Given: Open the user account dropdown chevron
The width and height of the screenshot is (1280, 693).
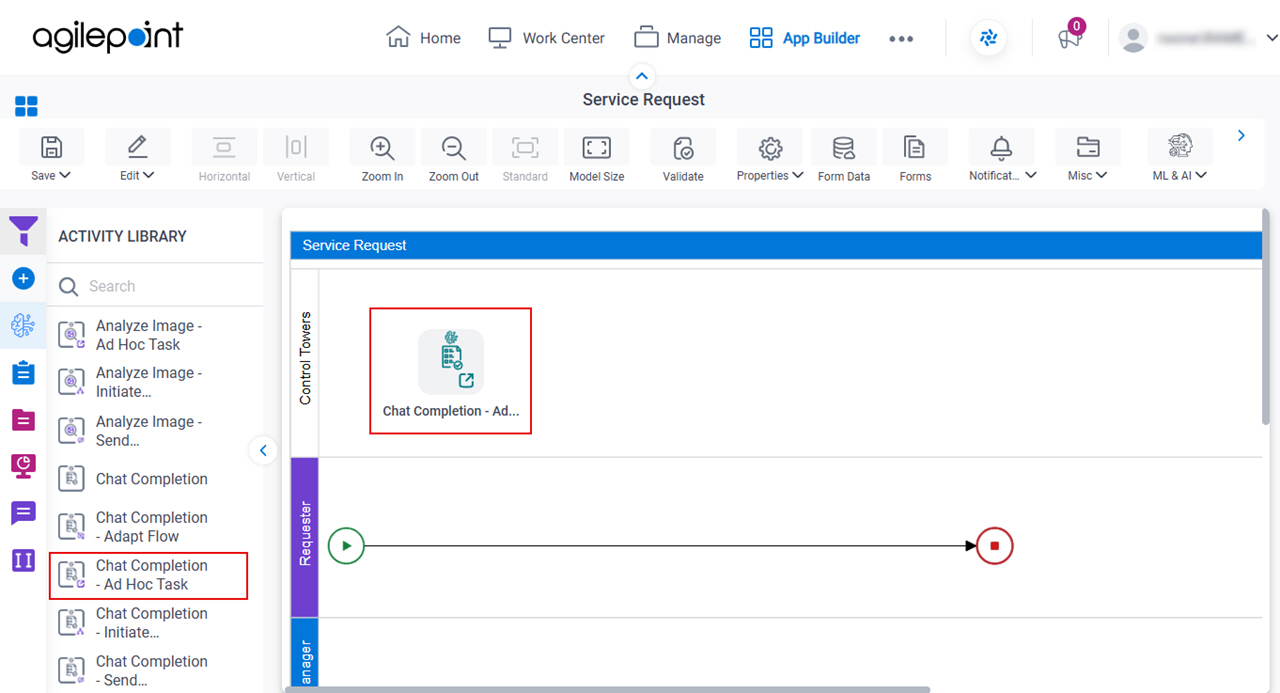Looking at the screenshot, I should pyautogui.click(x=1271, y=38).
